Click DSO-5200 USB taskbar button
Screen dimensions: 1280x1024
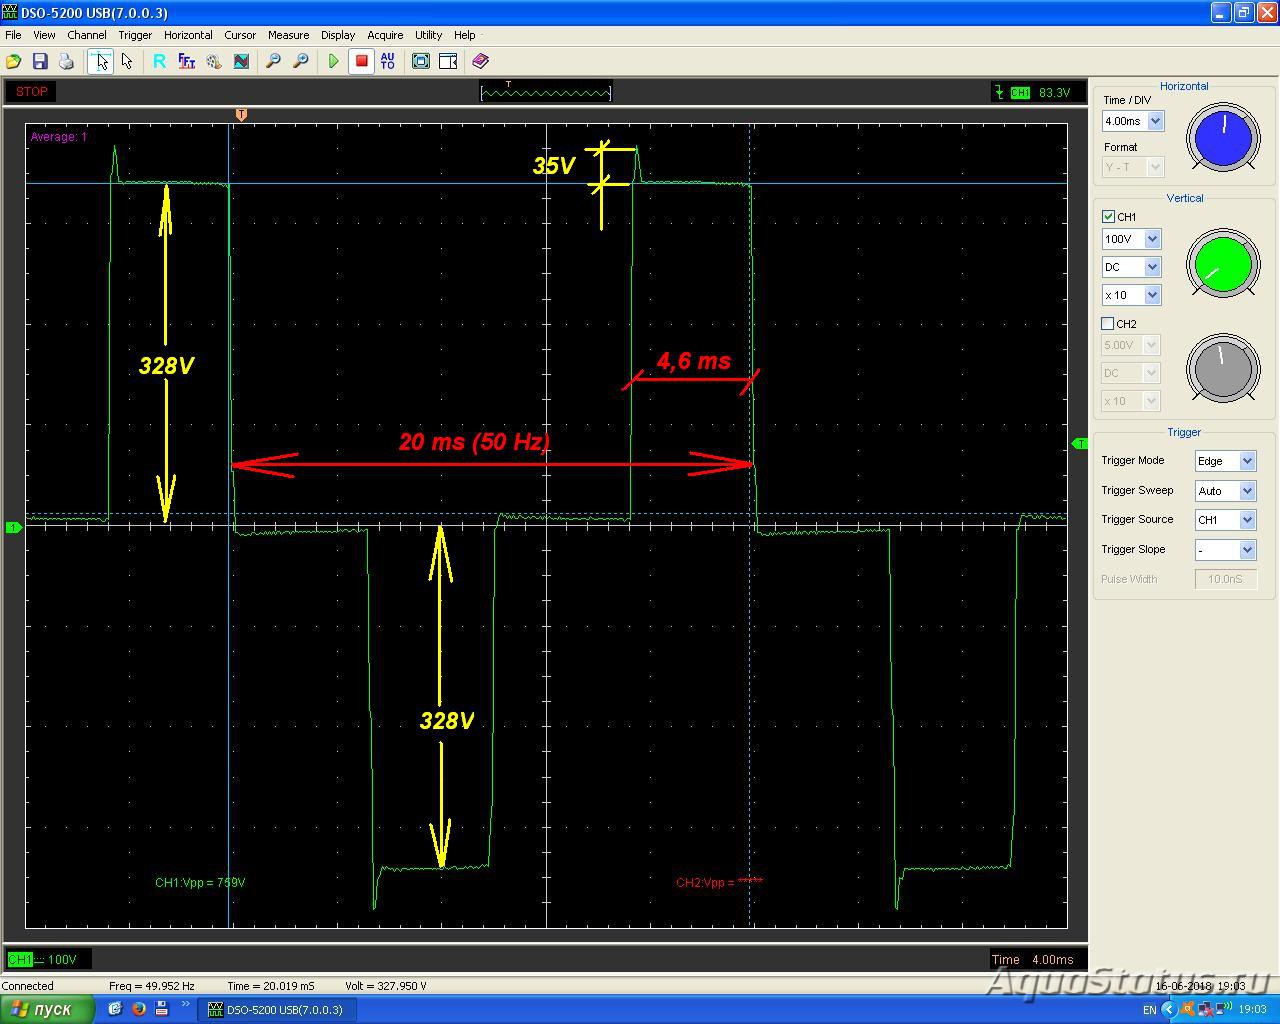click(x=278, y=1010)
